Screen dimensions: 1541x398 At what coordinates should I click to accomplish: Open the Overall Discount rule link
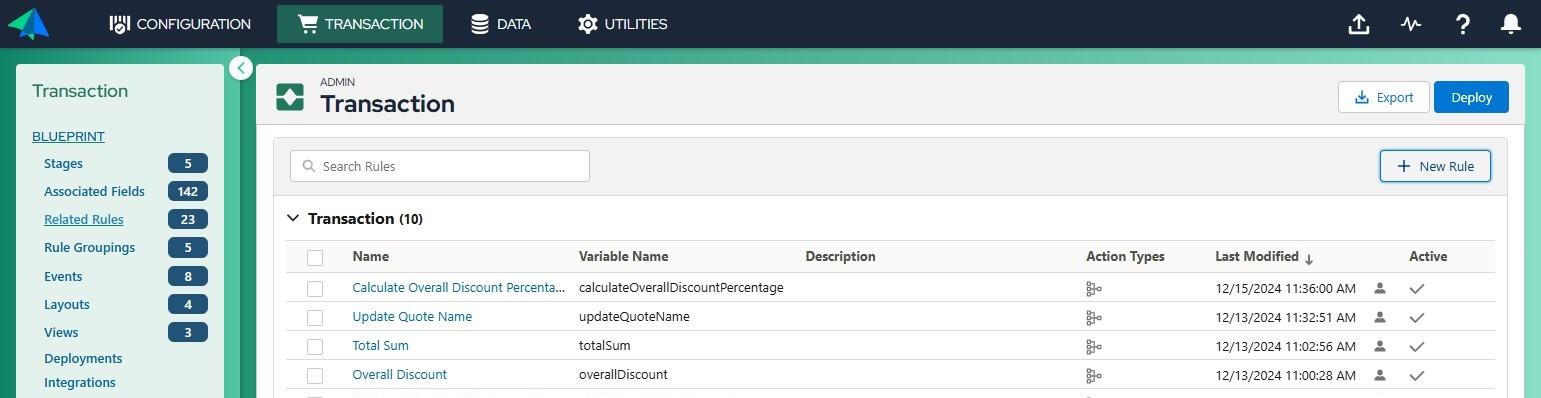399,374
